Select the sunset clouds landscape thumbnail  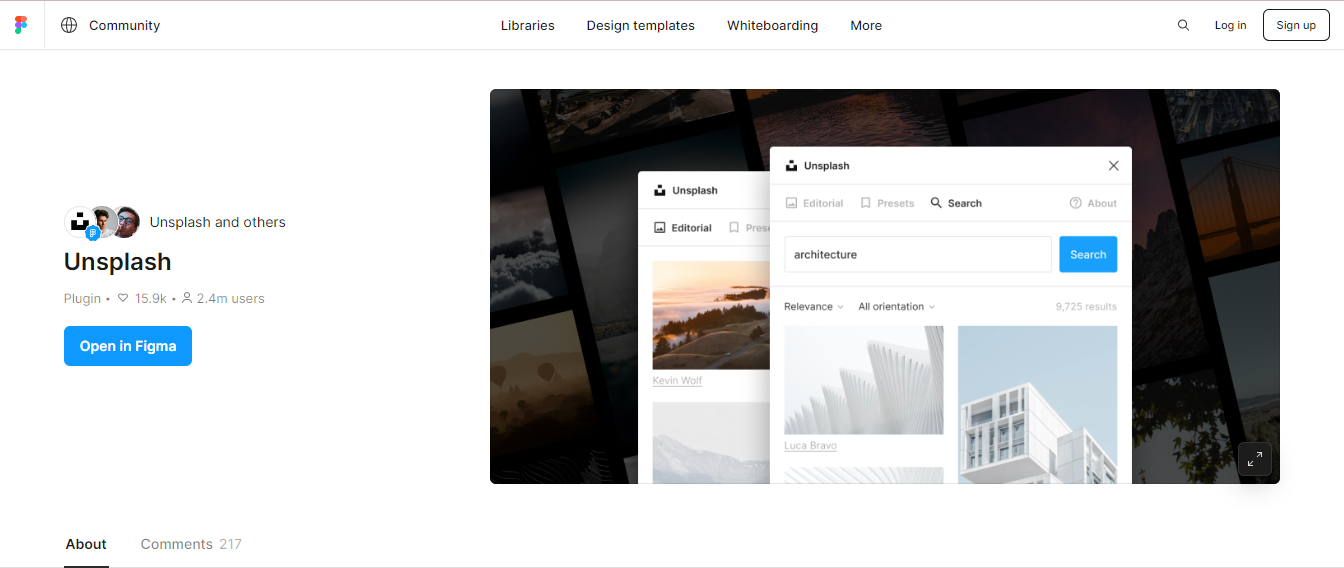711,316
